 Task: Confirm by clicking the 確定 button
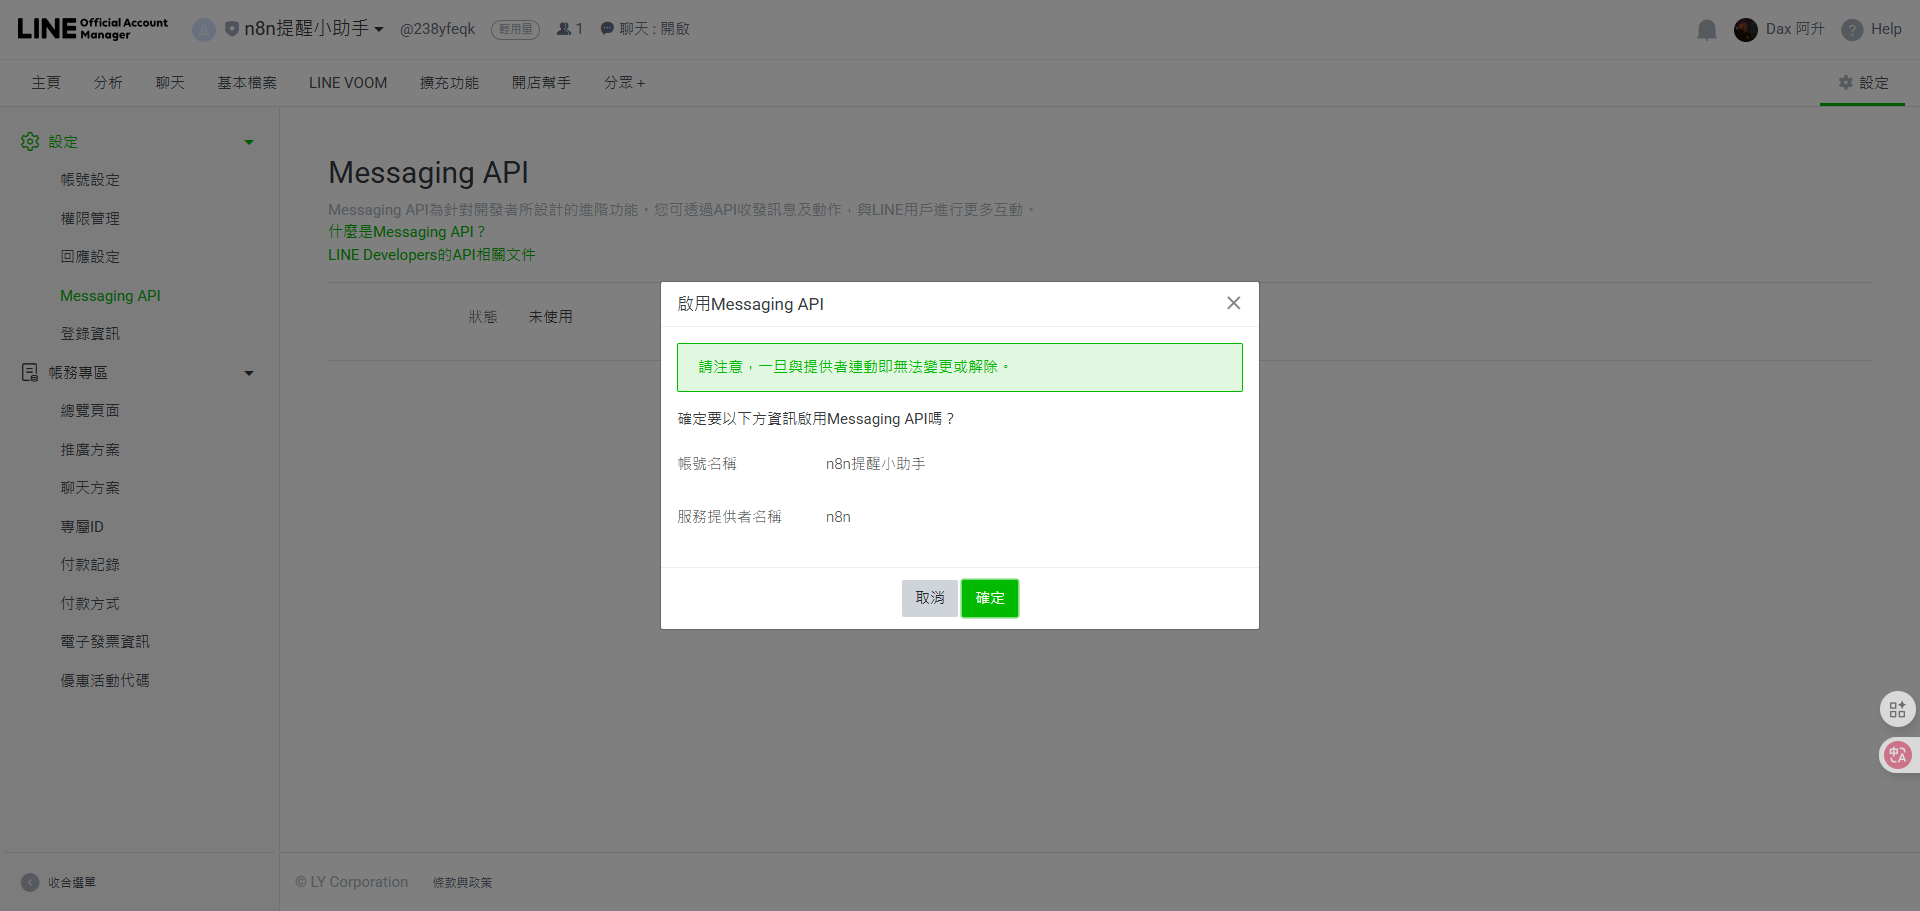989,598
